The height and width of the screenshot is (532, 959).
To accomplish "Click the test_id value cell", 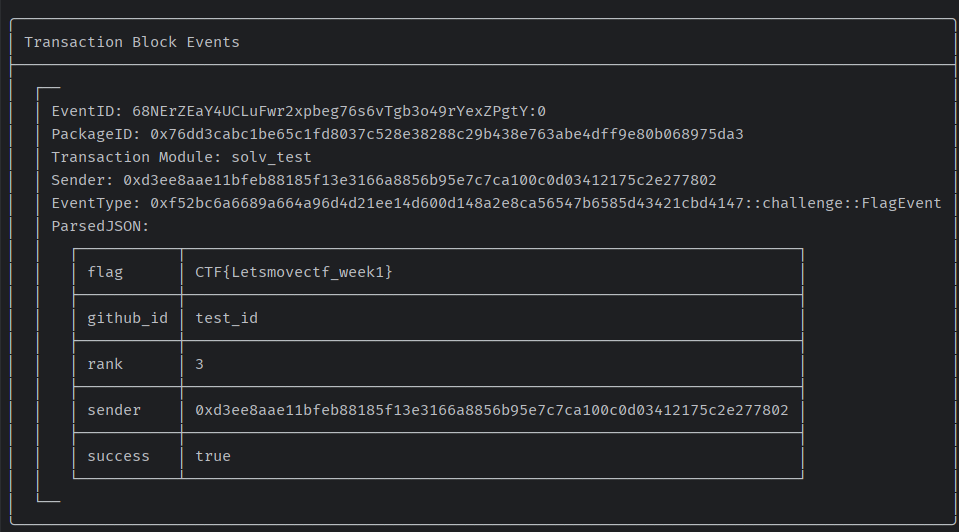I will click(x=492, y=318).
